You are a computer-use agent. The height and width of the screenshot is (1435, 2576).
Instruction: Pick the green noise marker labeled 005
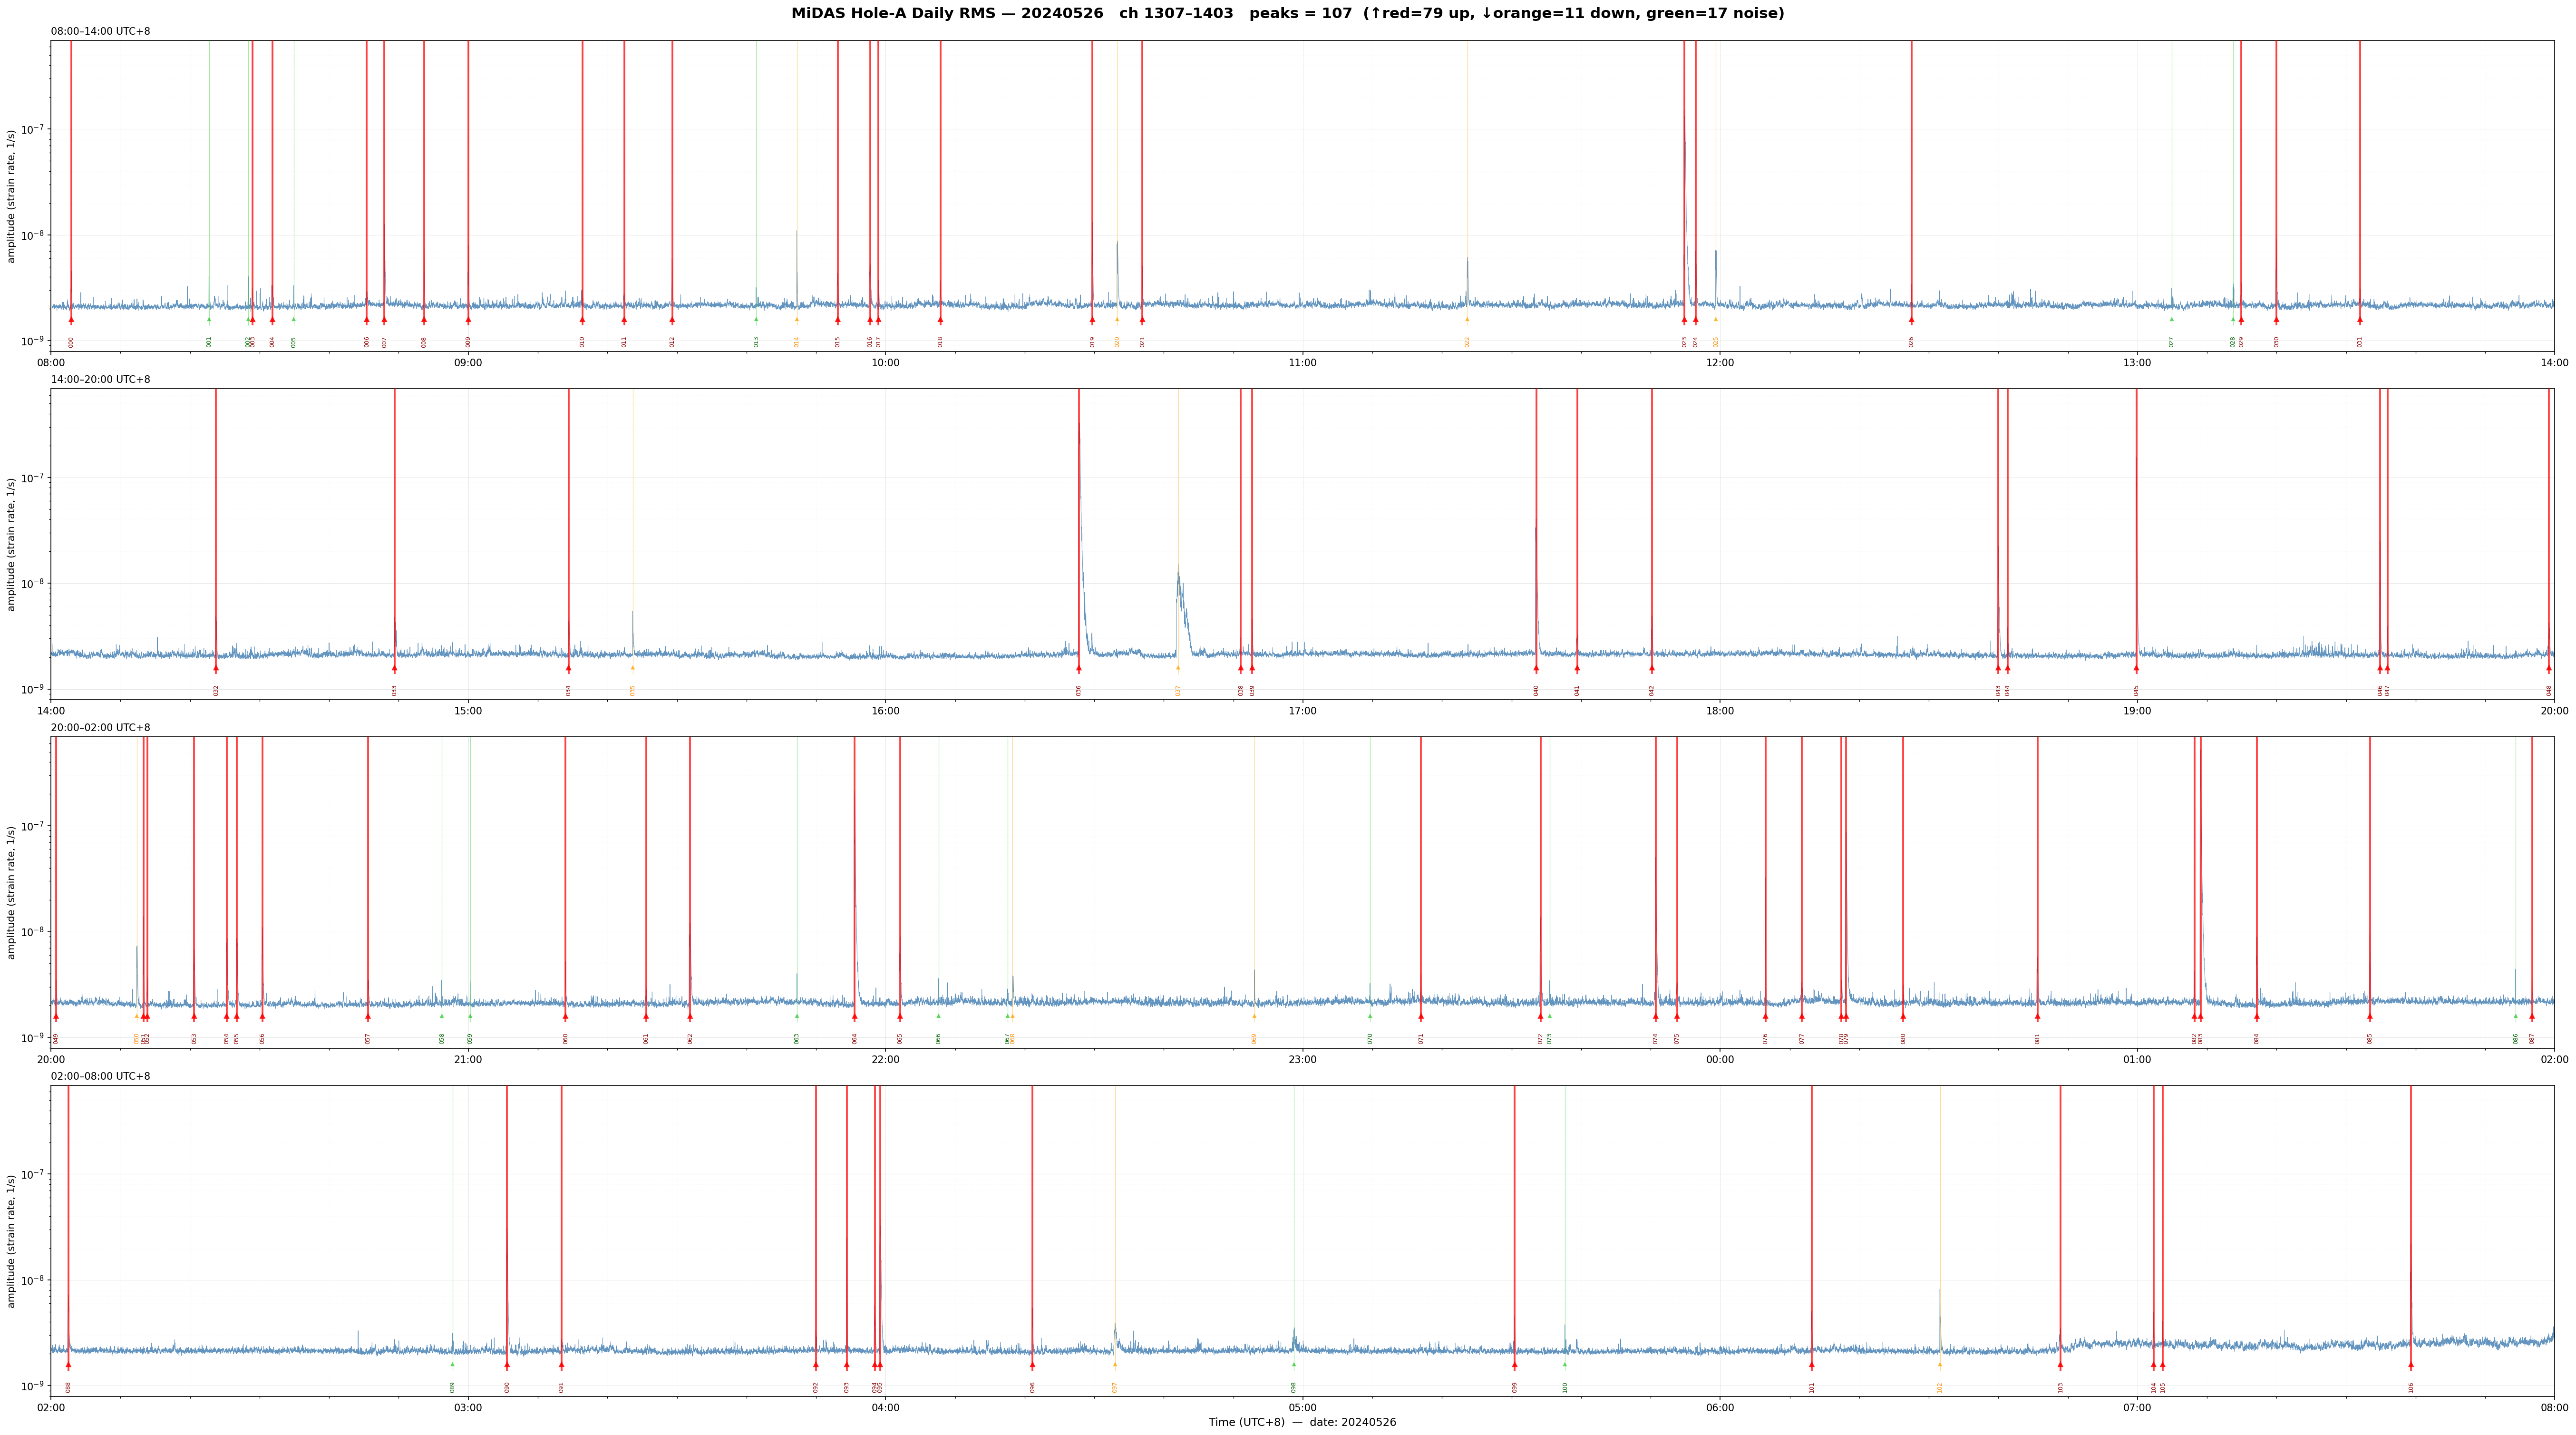[294, 319]
